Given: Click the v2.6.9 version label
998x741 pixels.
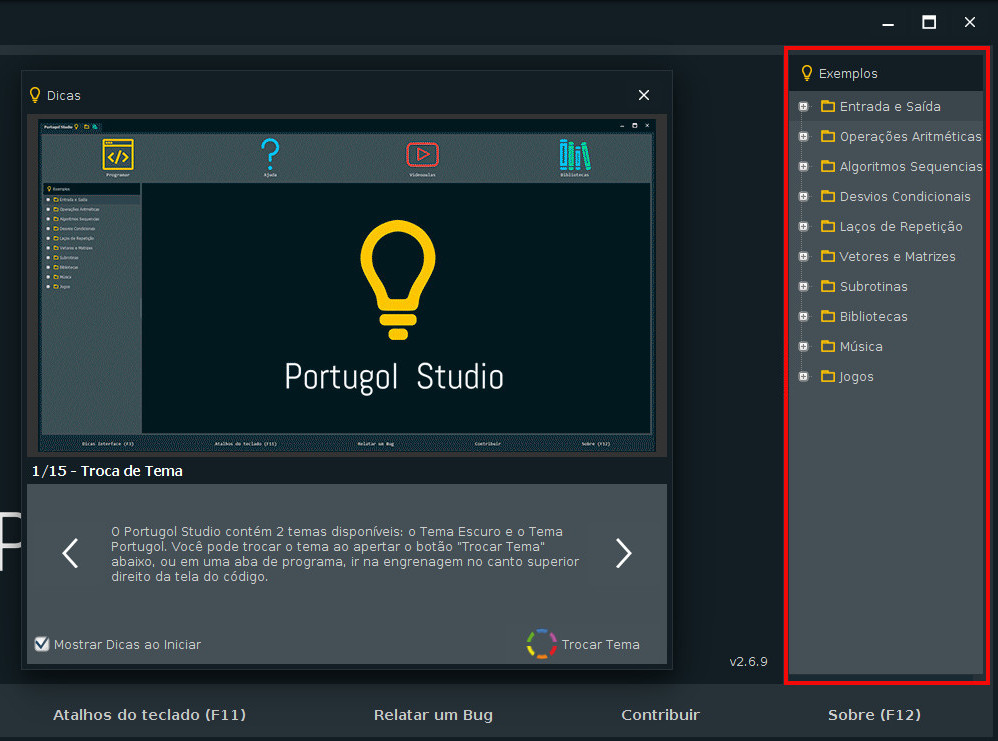Looking at the screenshot, I should 748,661.
